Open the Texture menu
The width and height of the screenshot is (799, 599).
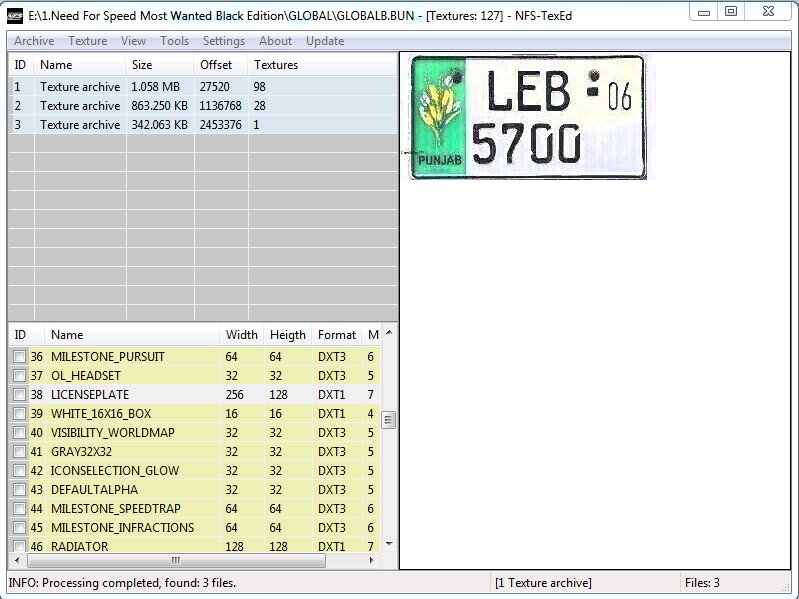(x=88, y=41)
